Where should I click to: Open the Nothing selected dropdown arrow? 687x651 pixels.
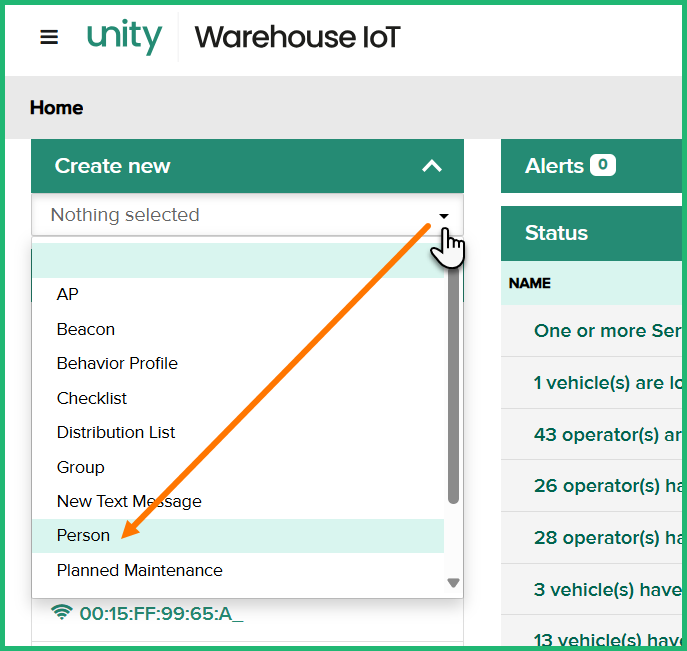[x=444, y=215]
